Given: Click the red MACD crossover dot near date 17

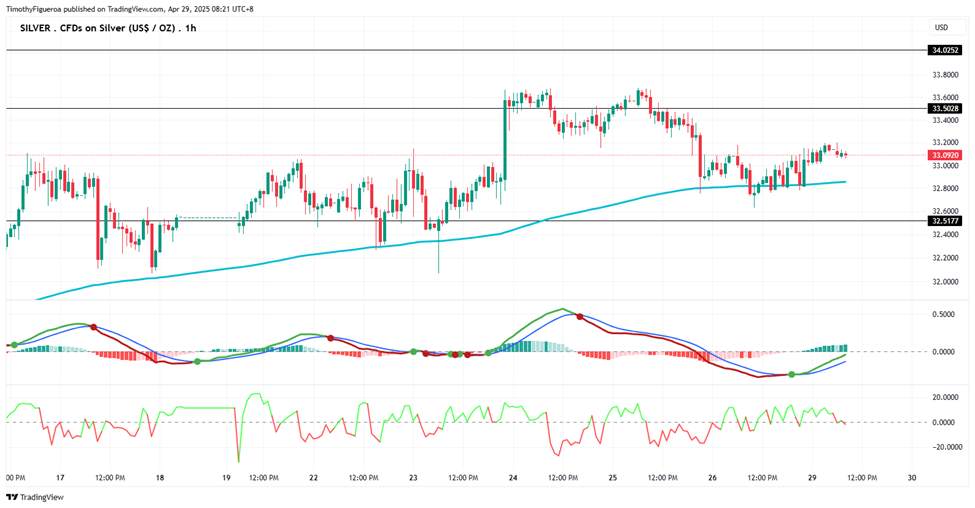Looking at the screenshot, I should point(93,326).
